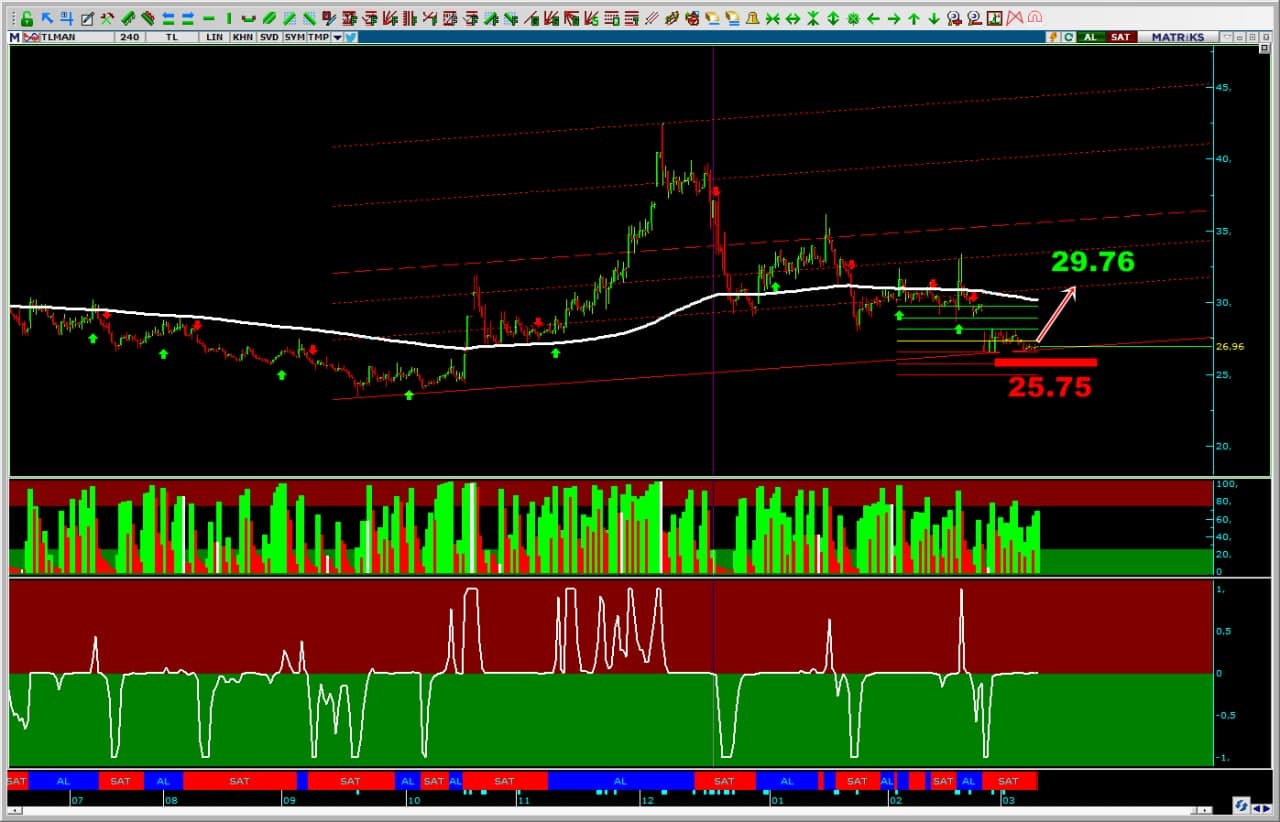Click the green up arrow icon
This screenshot has width=1280, height=822.
[x=913, y=18]
